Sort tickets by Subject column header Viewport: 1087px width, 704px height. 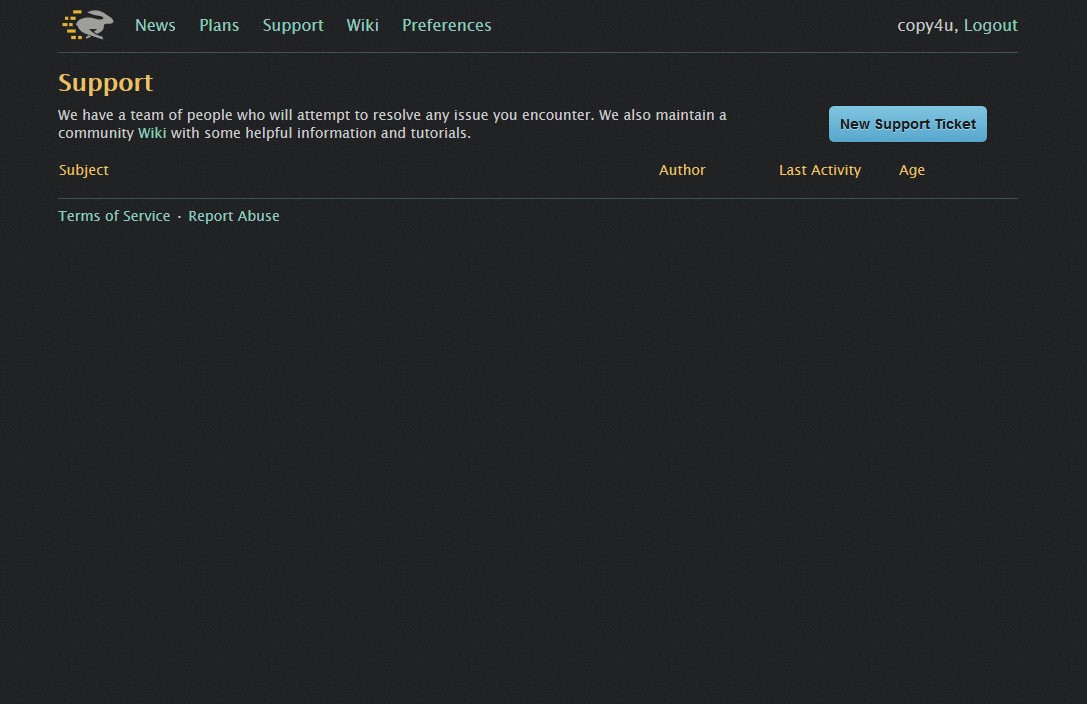pos(84,170)
